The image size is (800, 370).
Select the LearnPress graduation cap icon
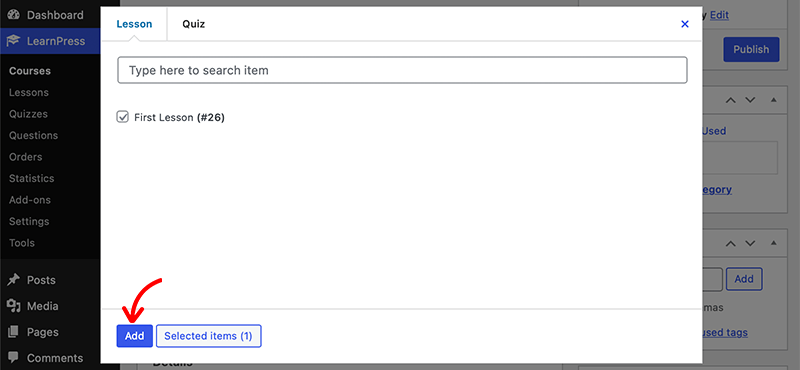point(14,41)
